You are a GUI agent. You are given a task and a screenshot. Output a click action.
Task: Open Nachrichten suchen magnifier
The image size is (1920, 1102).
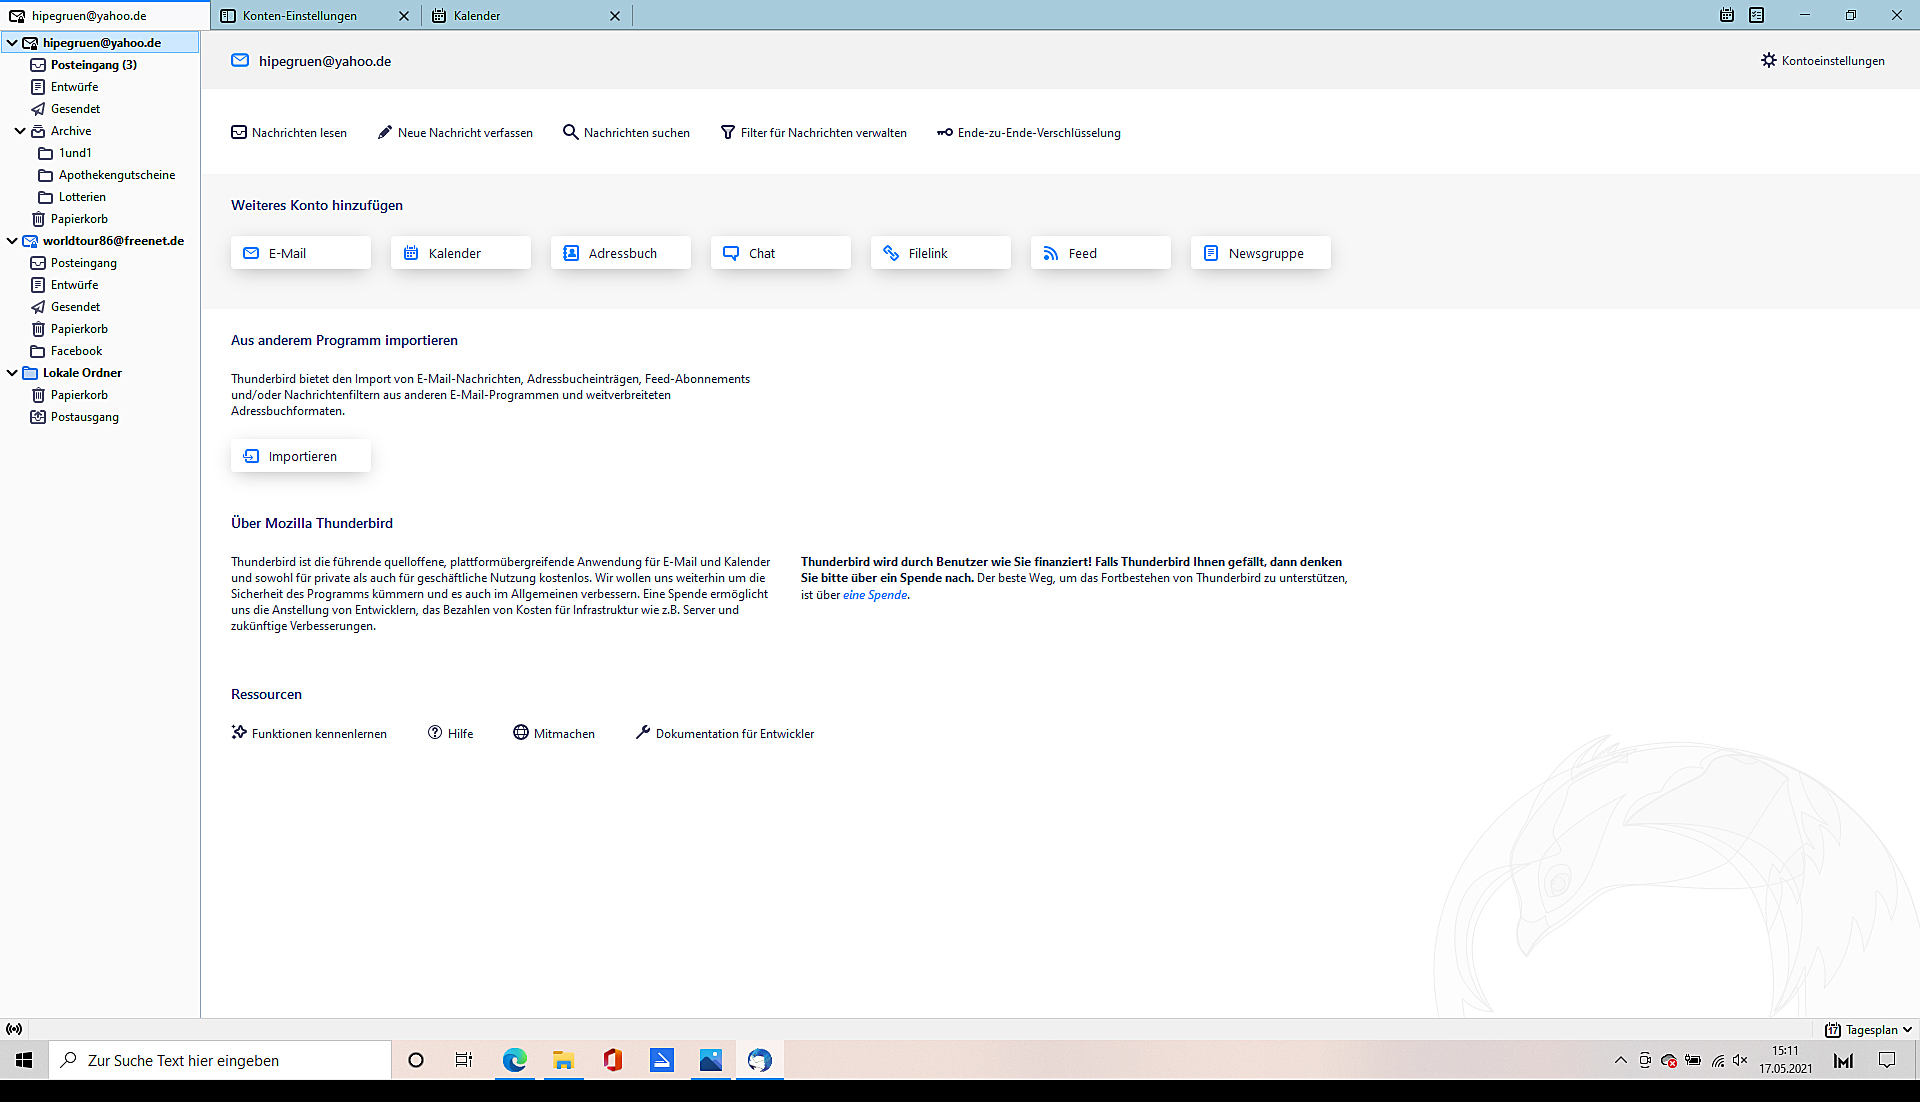pyautogui.click(x=571, y=132)
